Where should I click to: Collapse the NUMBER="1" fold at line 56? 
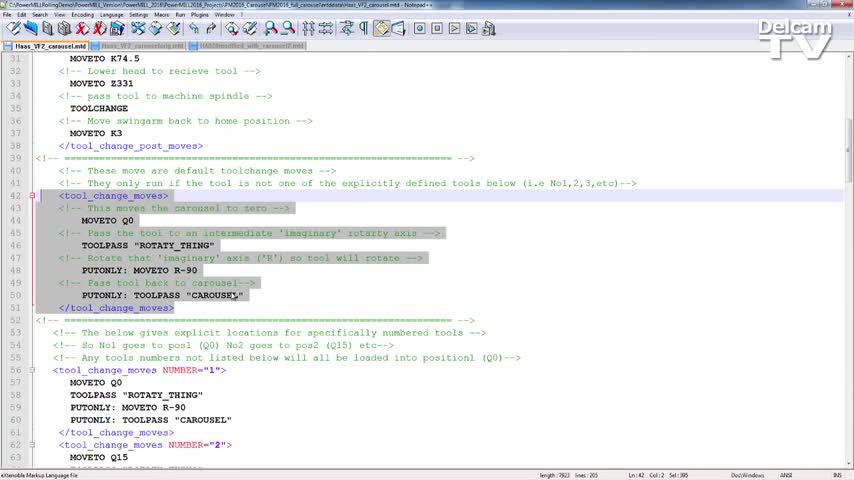pyautogui.click(x=32, y=370)
